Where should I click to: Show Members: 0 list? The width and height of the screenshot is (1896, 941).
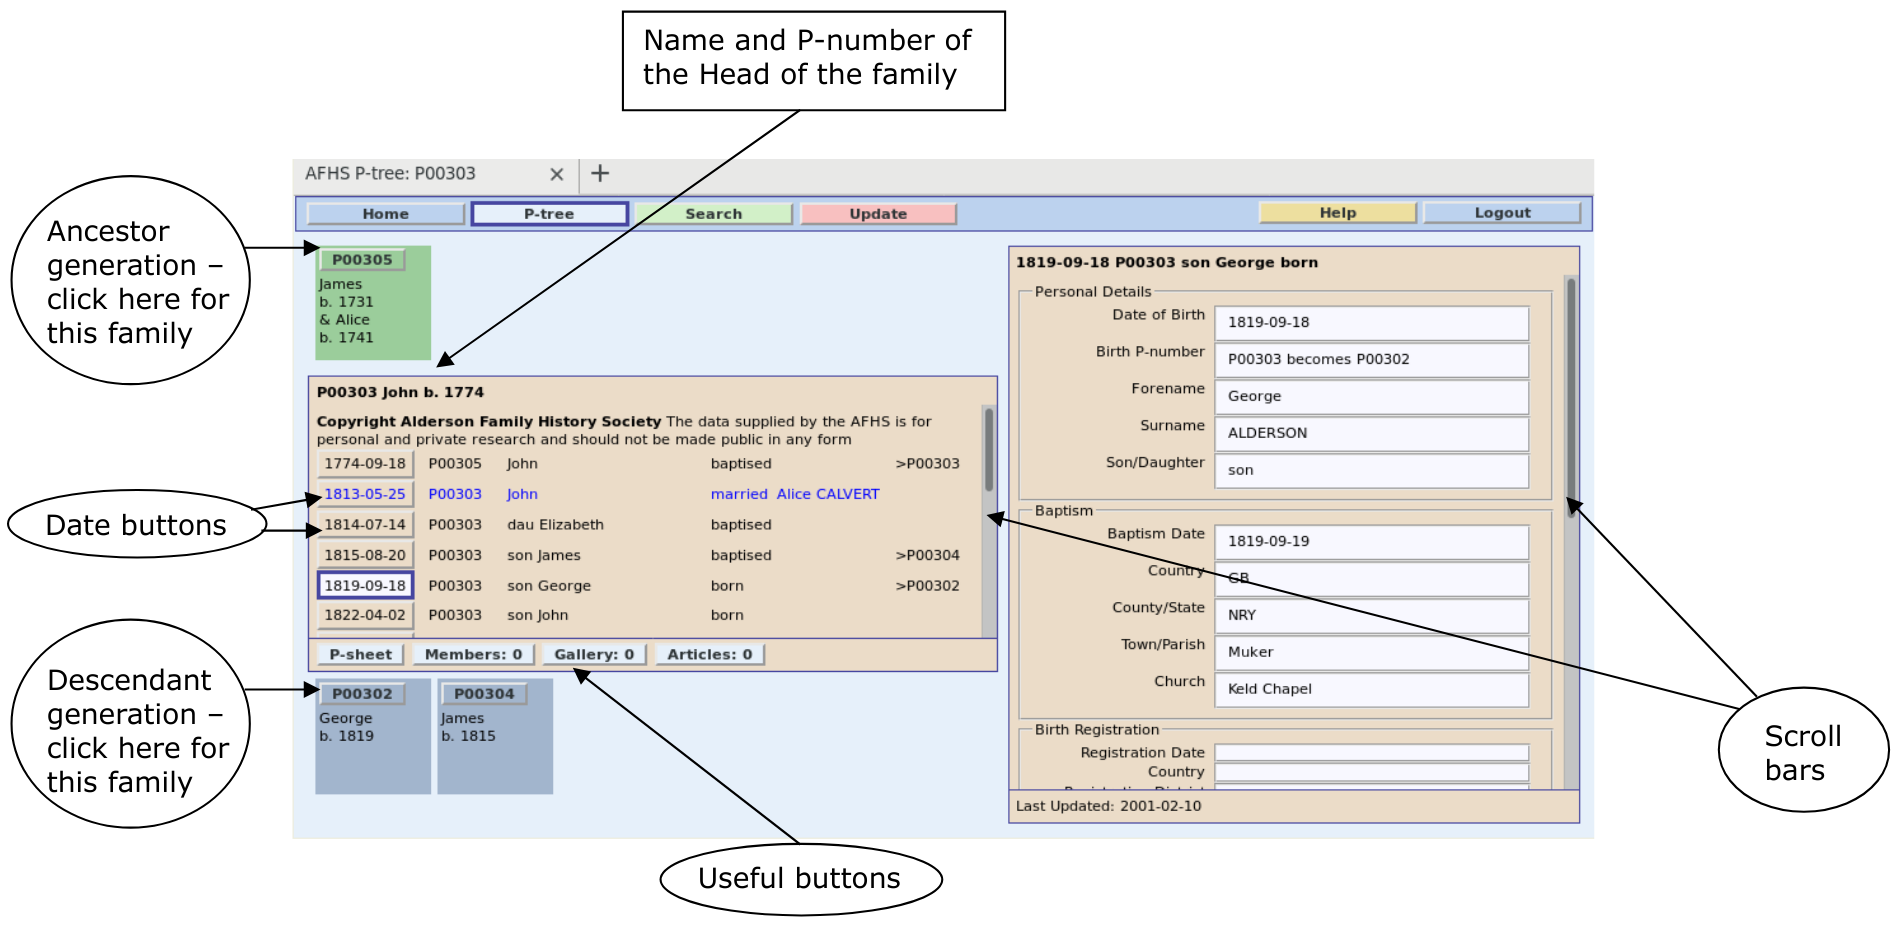pyautogui.click(x=473, y=655)
